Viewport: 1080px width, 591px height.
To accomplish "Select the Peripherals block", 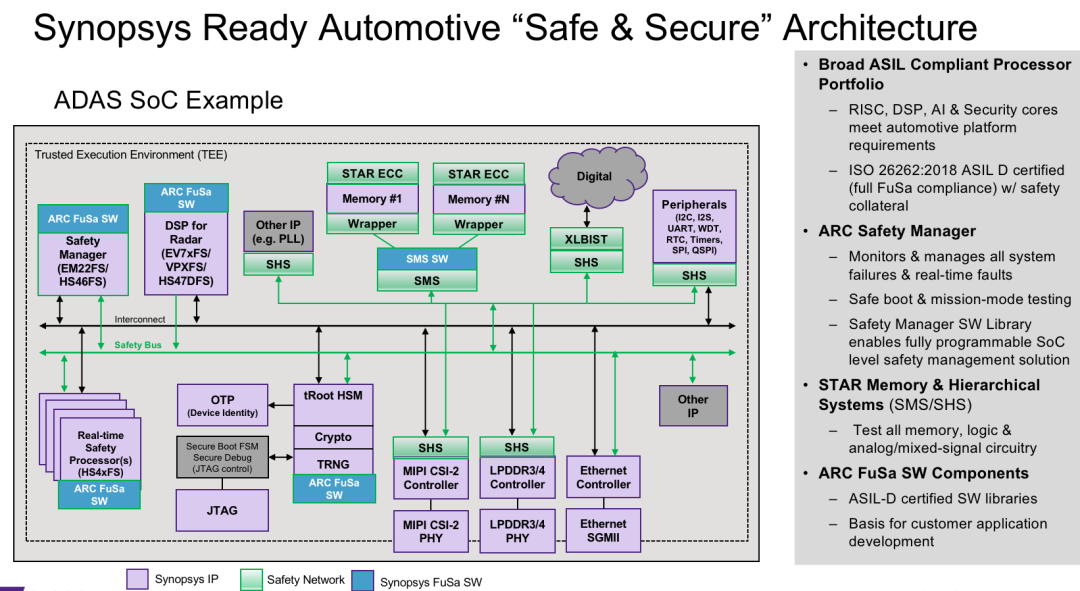I will (694, 227).
